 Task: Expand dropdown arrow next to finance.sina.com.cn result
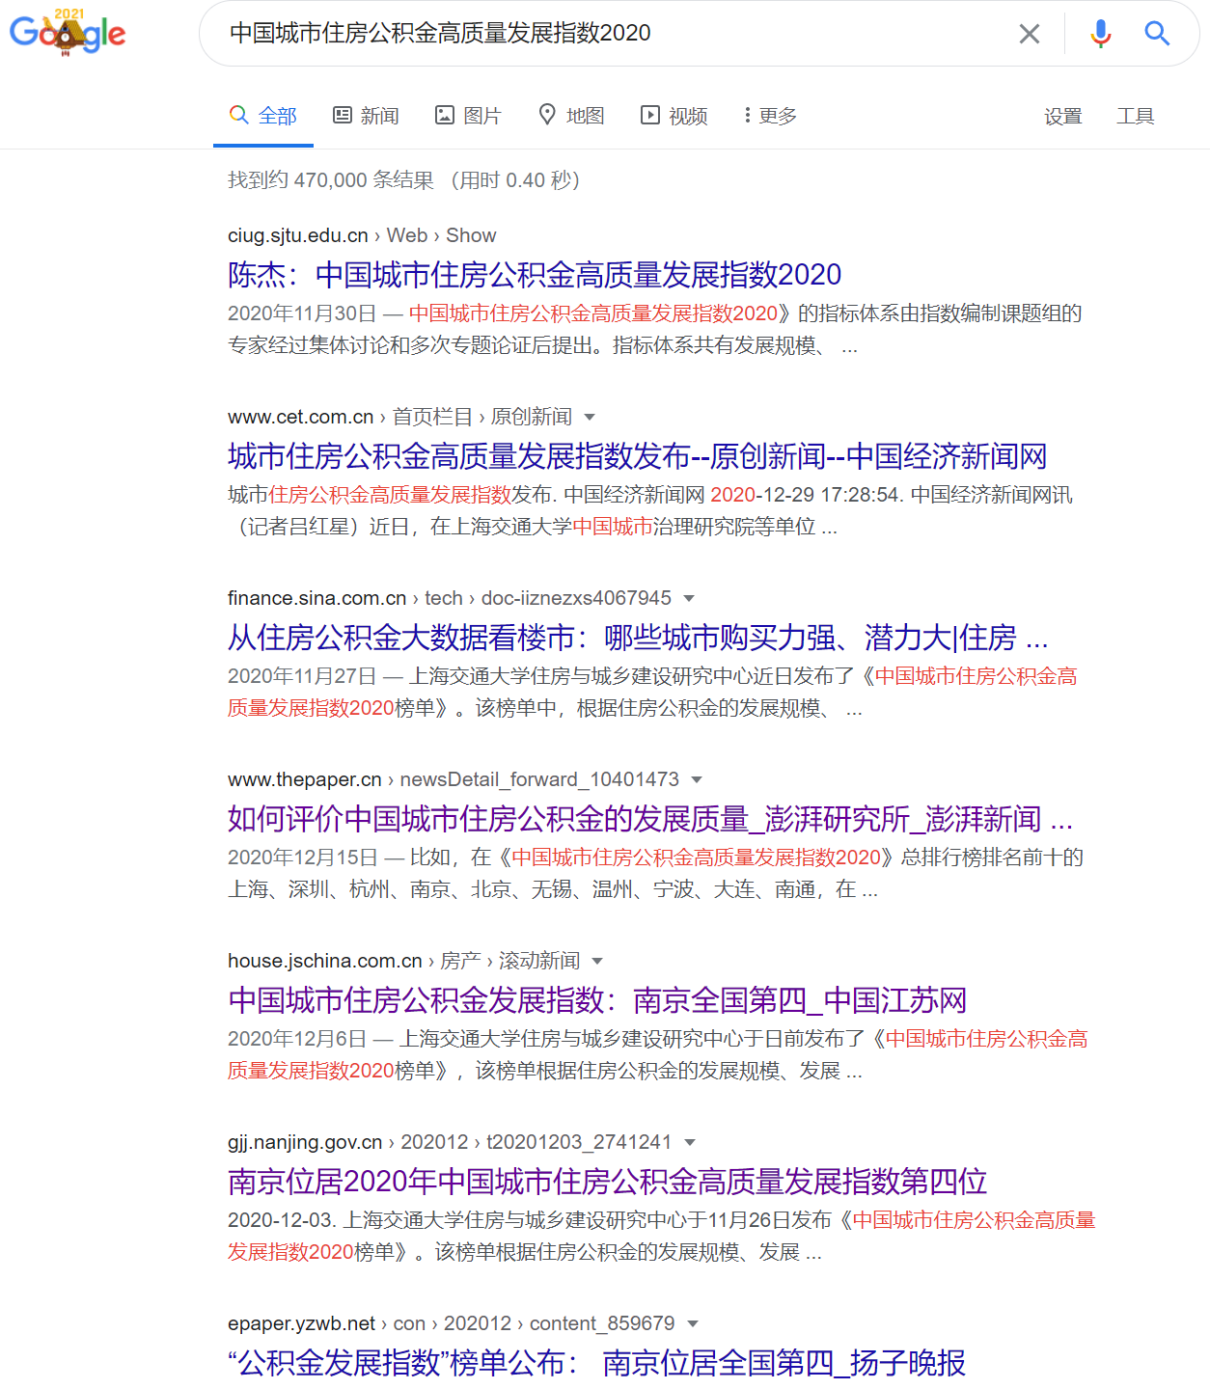[x=689, y=598]
